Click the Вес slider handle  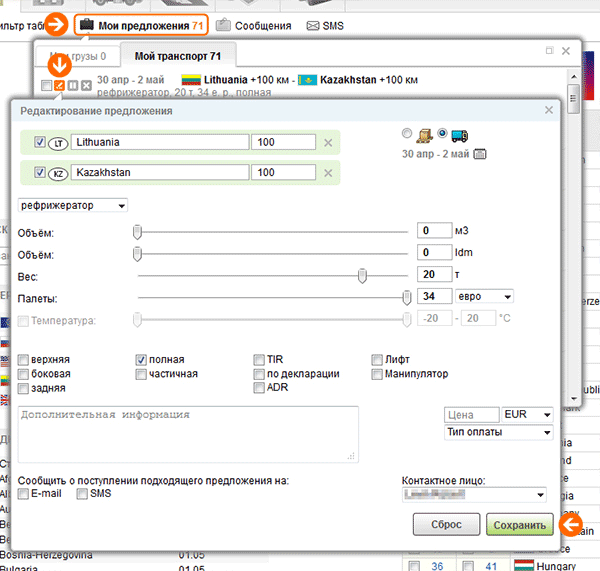(363, 275)
